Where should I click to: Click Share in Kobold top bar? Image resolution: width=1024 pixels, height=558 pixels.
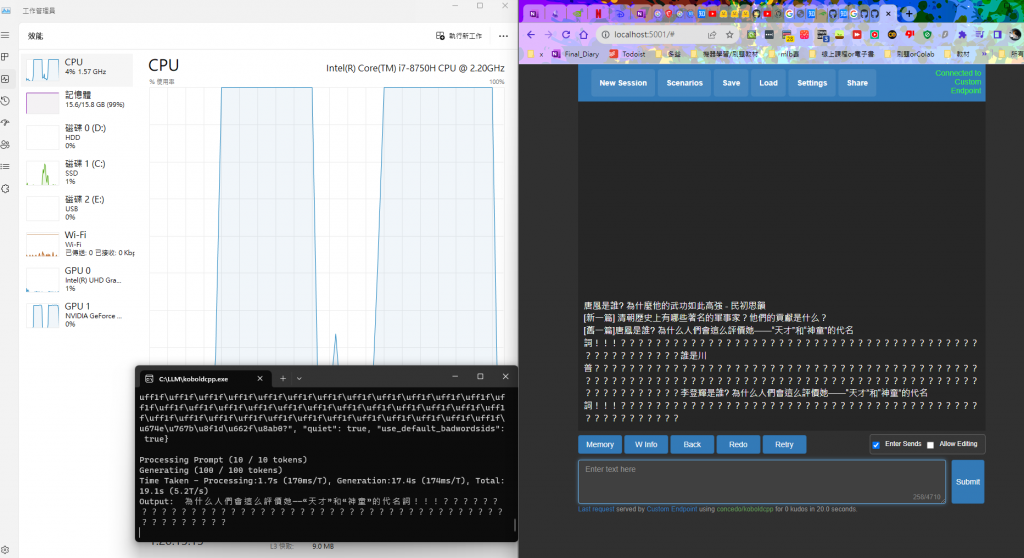[857, 83]
